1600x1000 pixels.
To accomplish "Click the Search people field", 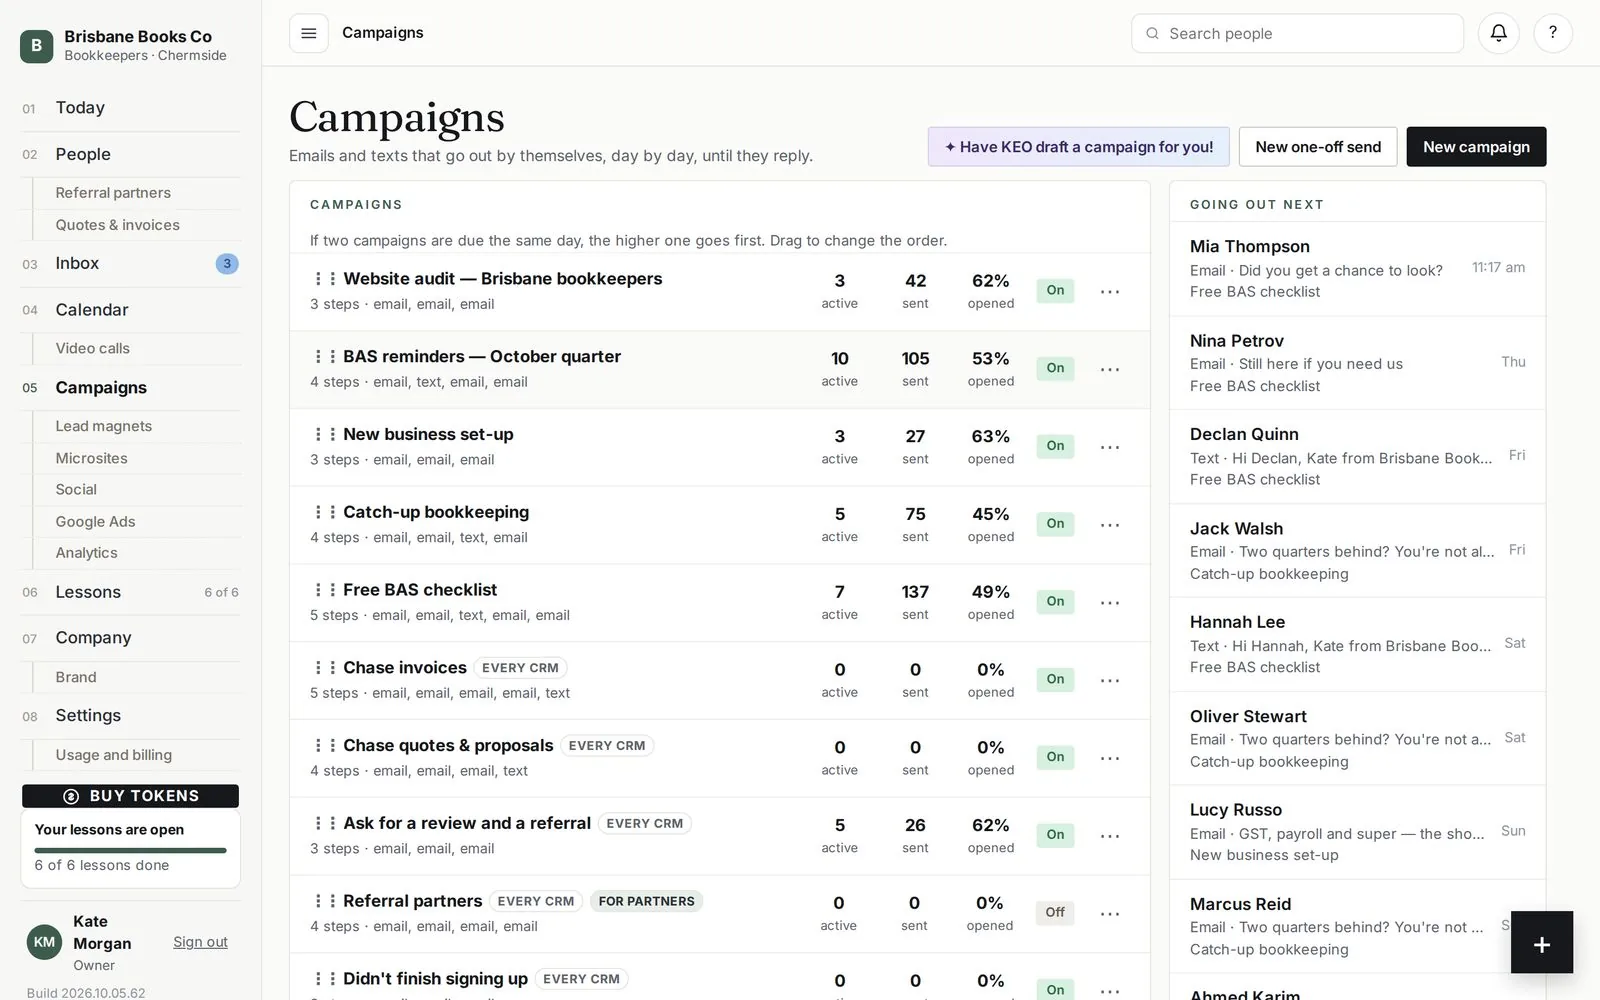I will pyautogui.click(x=1297, y=33).
